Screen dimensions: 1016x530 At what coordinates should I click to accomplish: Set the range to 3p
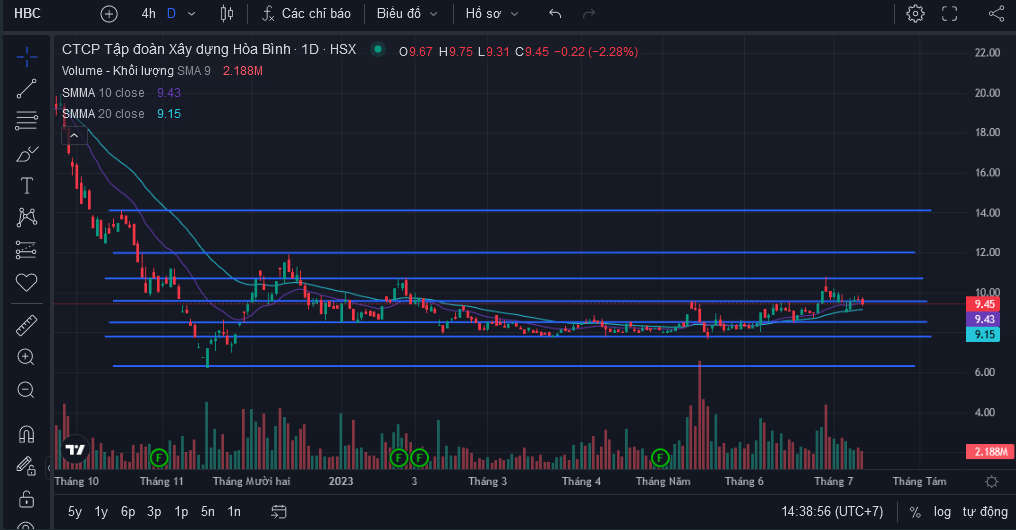(x=154, y=512)
